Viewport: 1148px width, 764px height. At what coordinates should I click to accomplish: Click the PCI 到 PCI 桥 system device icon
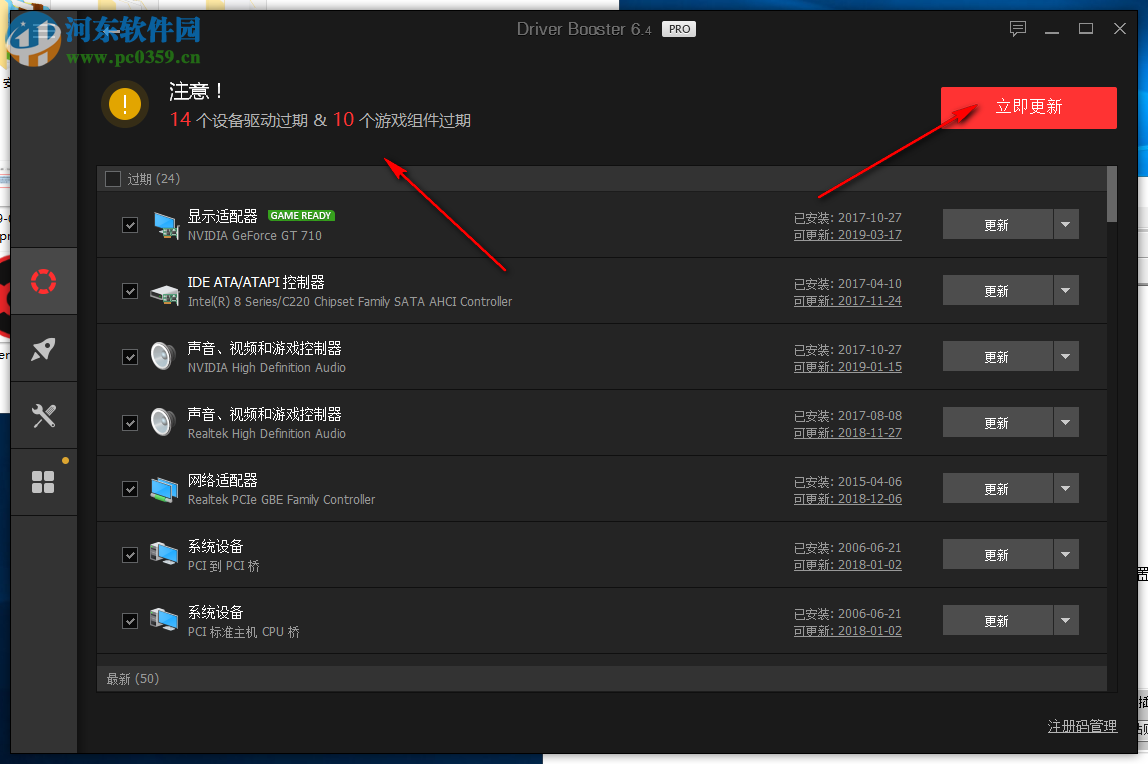point(164,554)
